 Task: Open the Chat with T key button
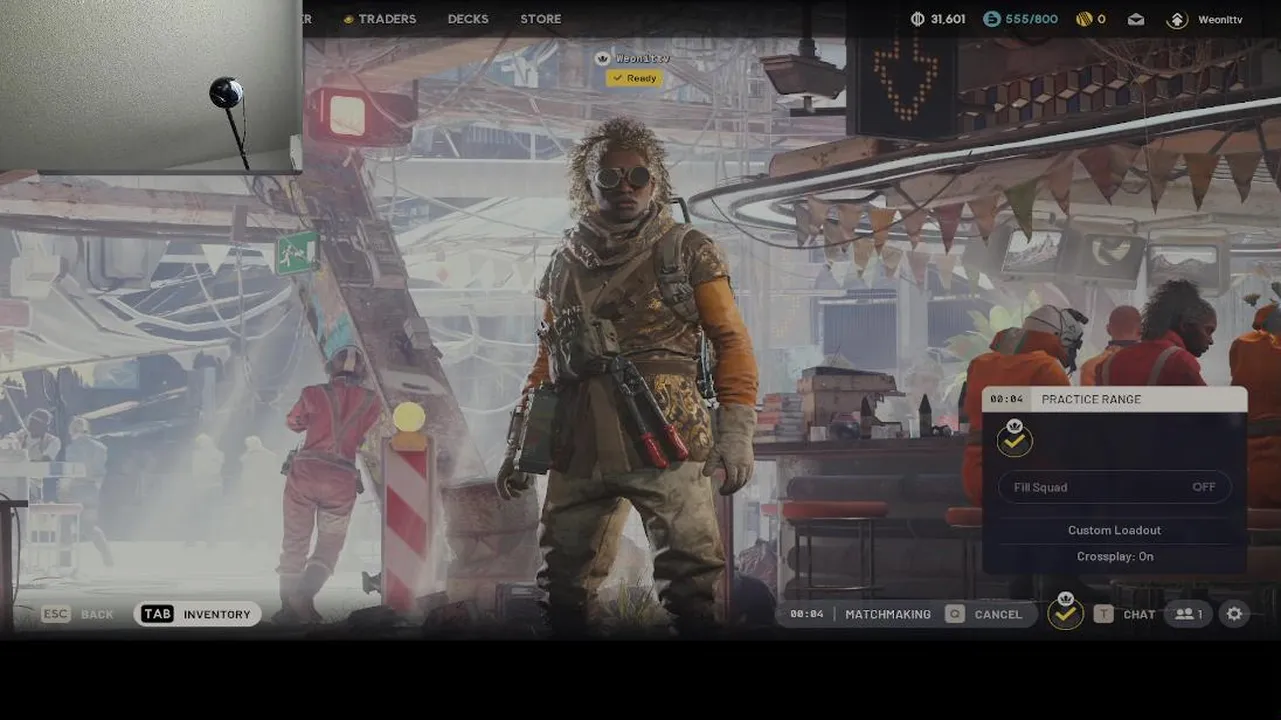[1124, 614]
